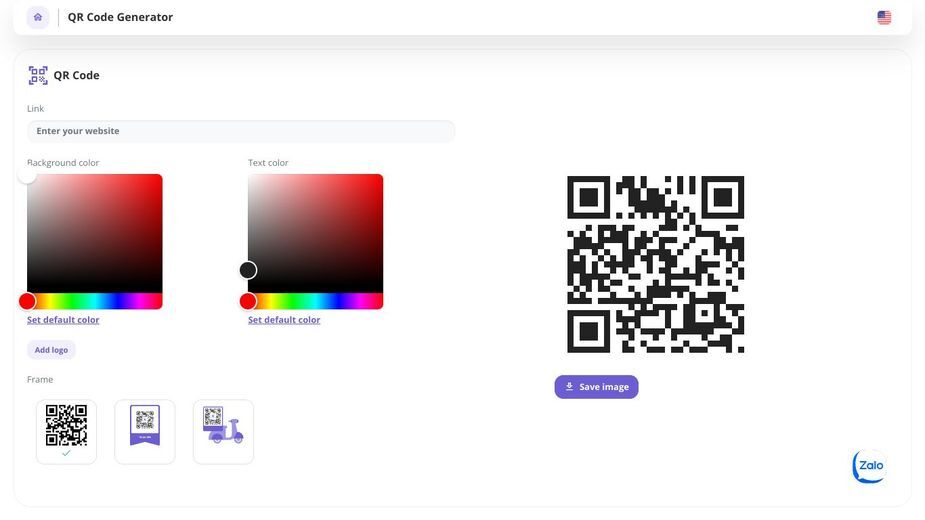Click the red hue knob under Text color
This screenshot has width=925, height=520.
click(x=248, y=301)
